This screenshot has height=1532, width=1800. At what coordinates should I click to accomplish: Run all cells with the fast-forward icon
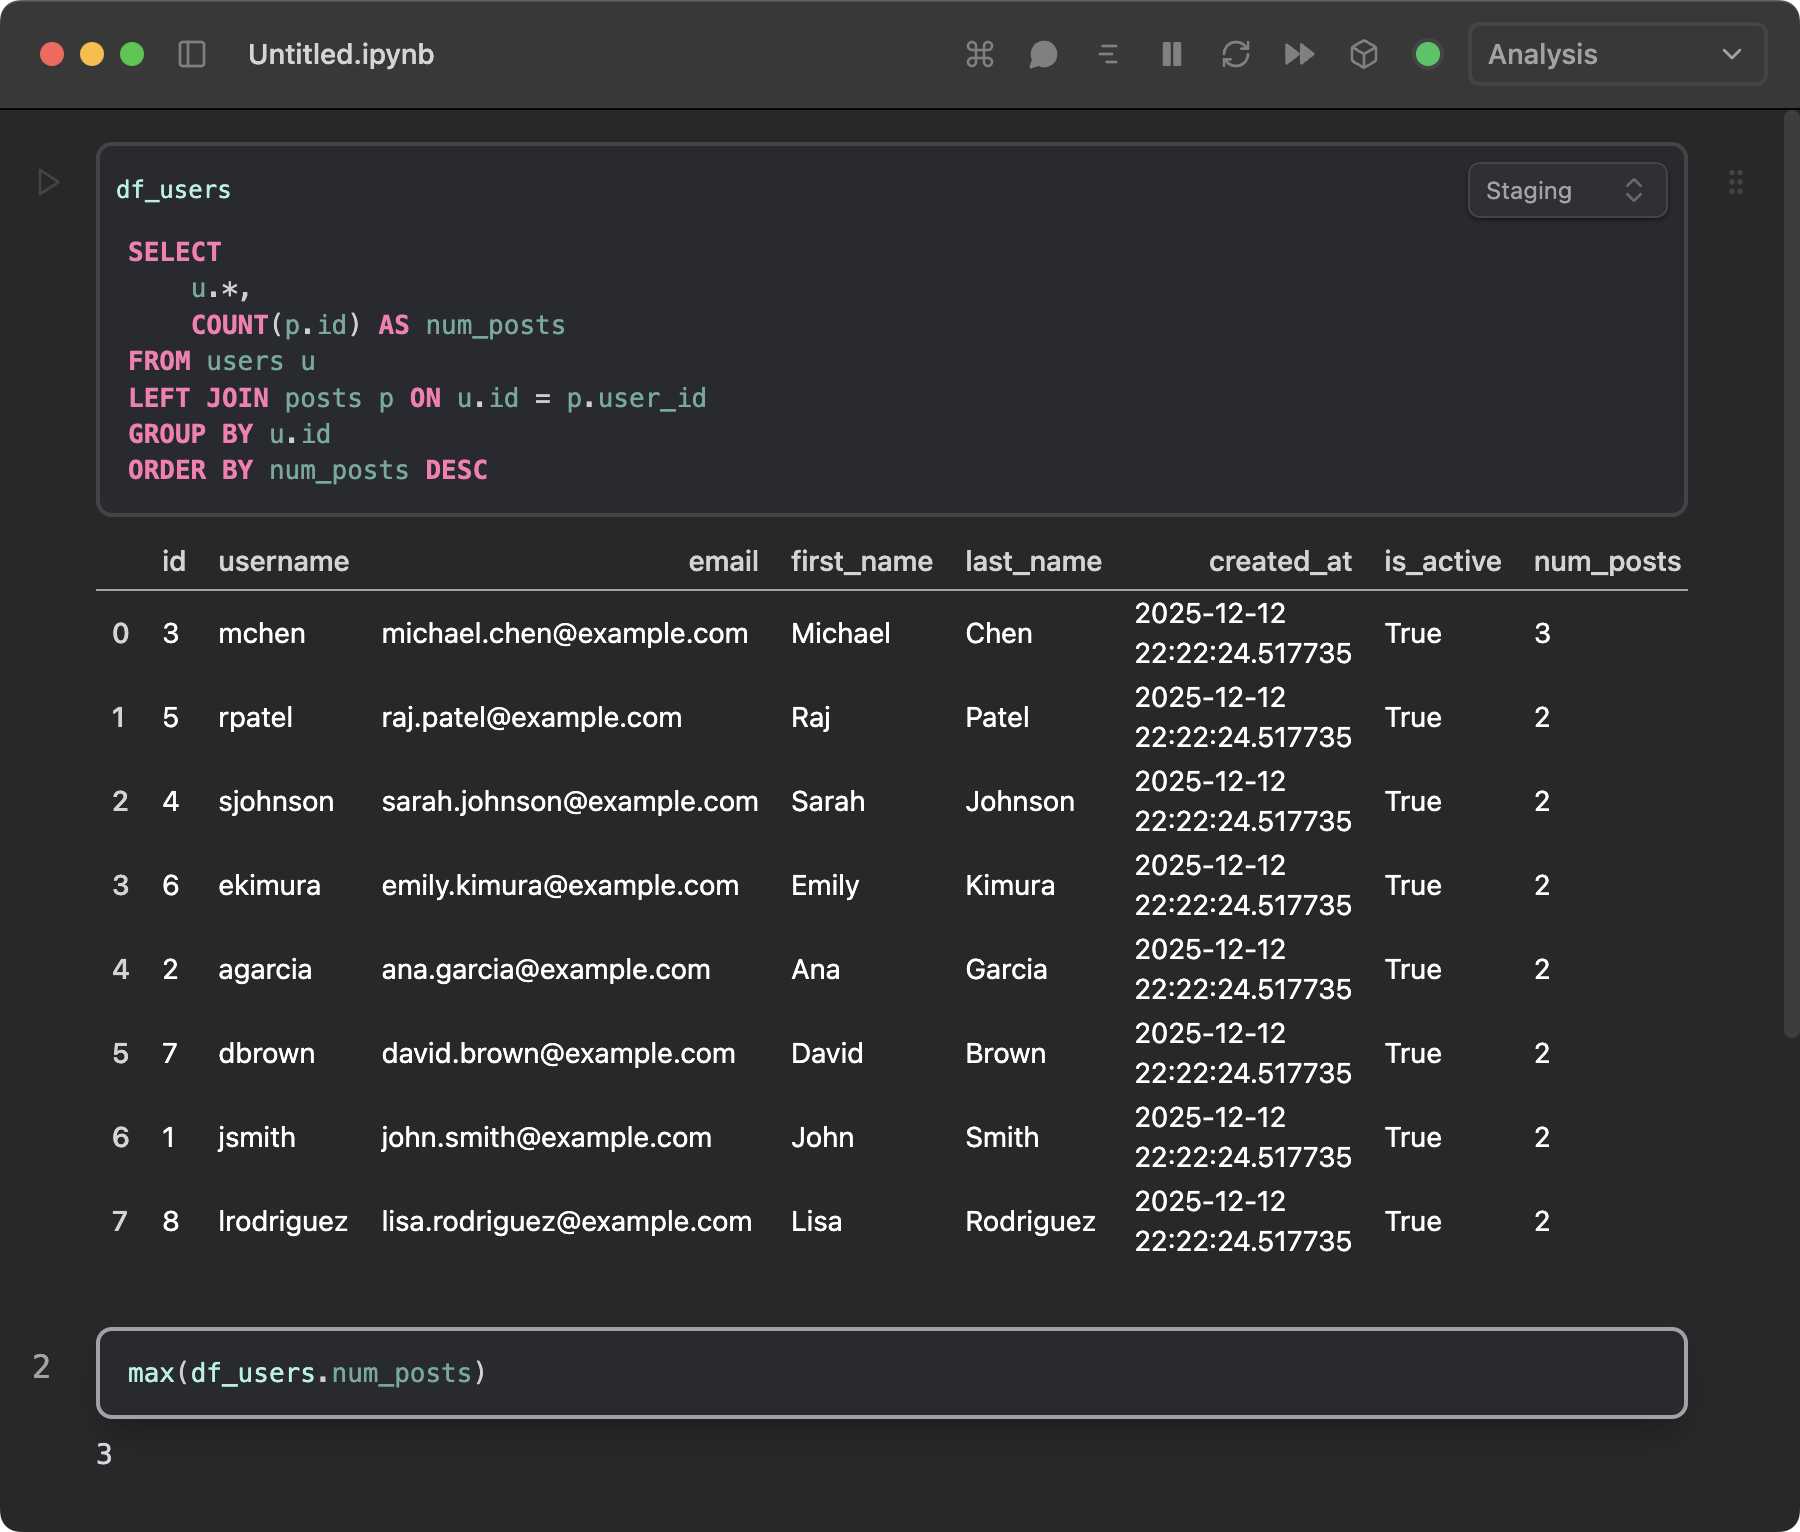pos(1299,55)
